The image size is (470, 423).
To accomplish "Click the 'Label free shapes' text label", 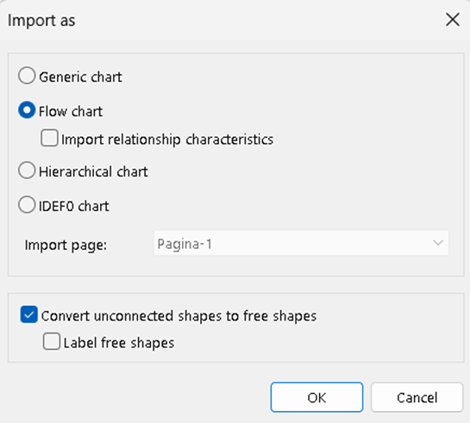I will (119, 343).
